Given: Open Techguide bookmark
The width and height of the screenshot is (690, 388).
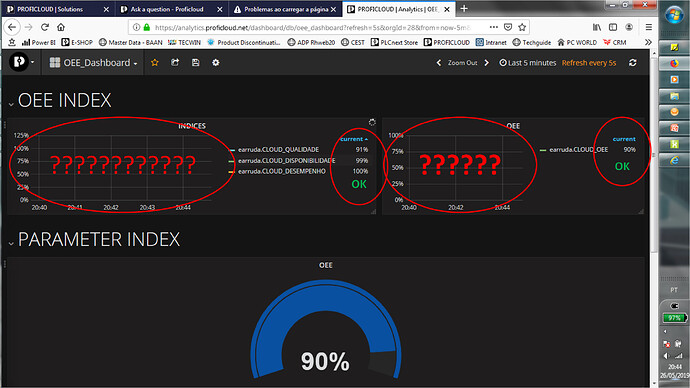Looking at the screenshot, I should 532,42.
